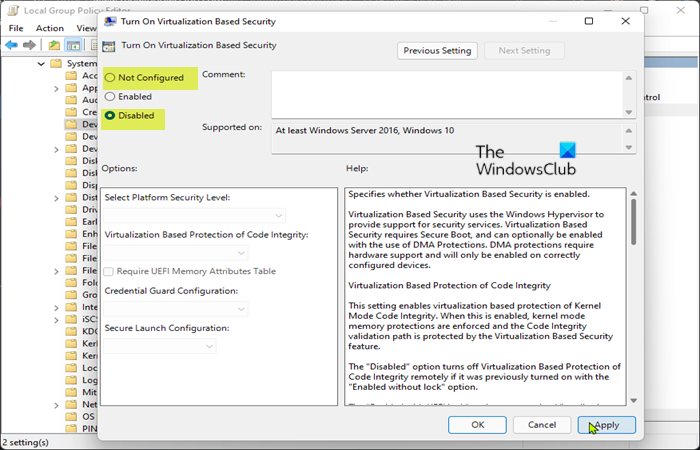Click the folder icon of the Loc row
700x450 pixels.
71,368
